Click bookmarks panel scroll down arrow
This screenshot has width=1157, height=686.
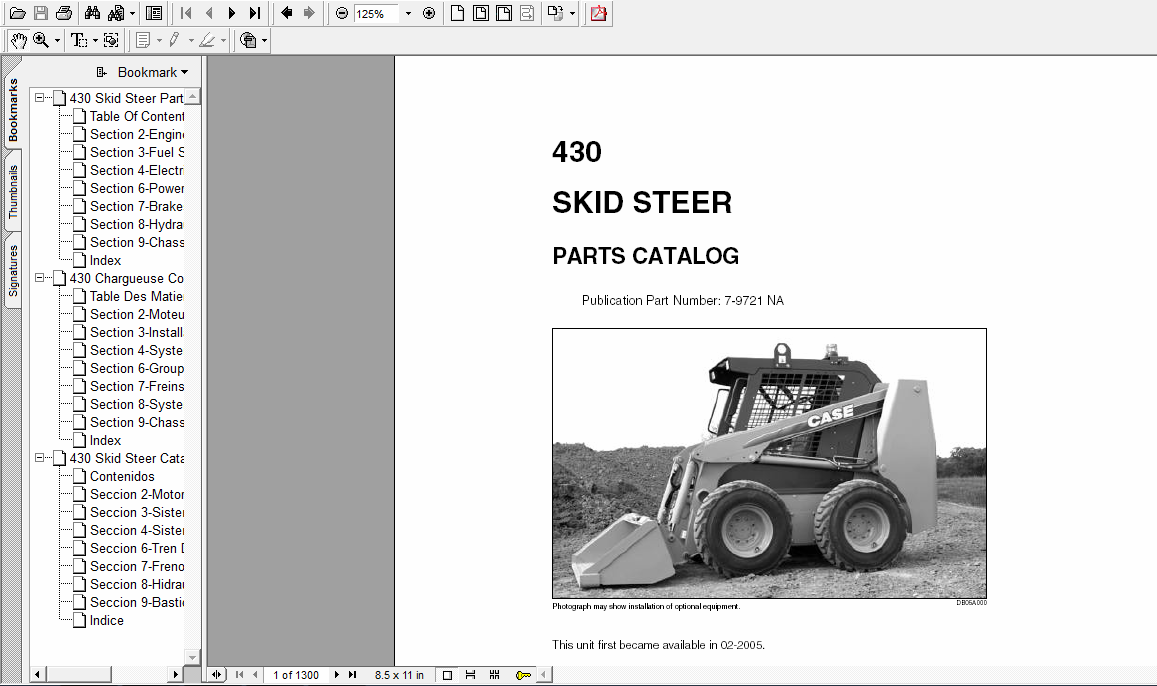[193, 656]
